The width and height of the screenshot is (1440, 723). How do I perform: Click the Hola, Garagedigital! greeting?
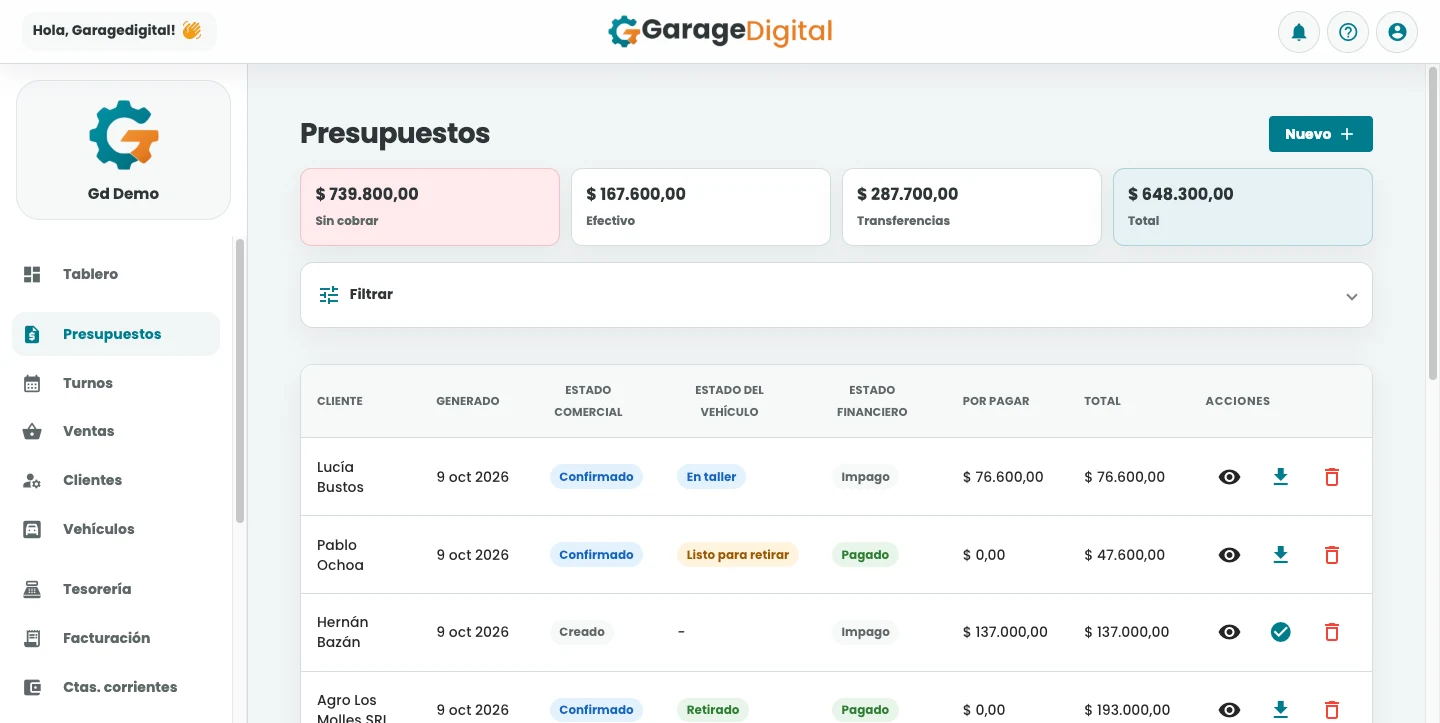pyautogui.click(x=118, y=31)
